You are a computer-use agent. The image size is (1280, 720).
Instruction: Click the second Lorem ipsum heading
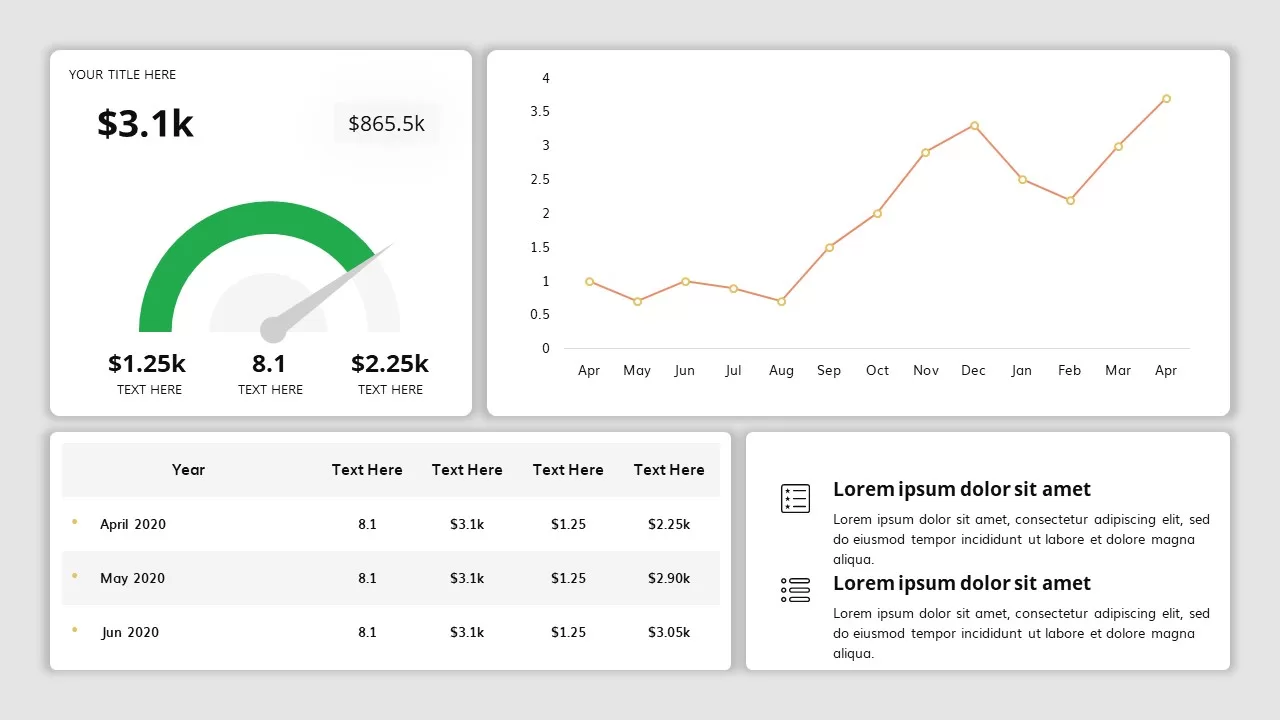tap(962, 583)
